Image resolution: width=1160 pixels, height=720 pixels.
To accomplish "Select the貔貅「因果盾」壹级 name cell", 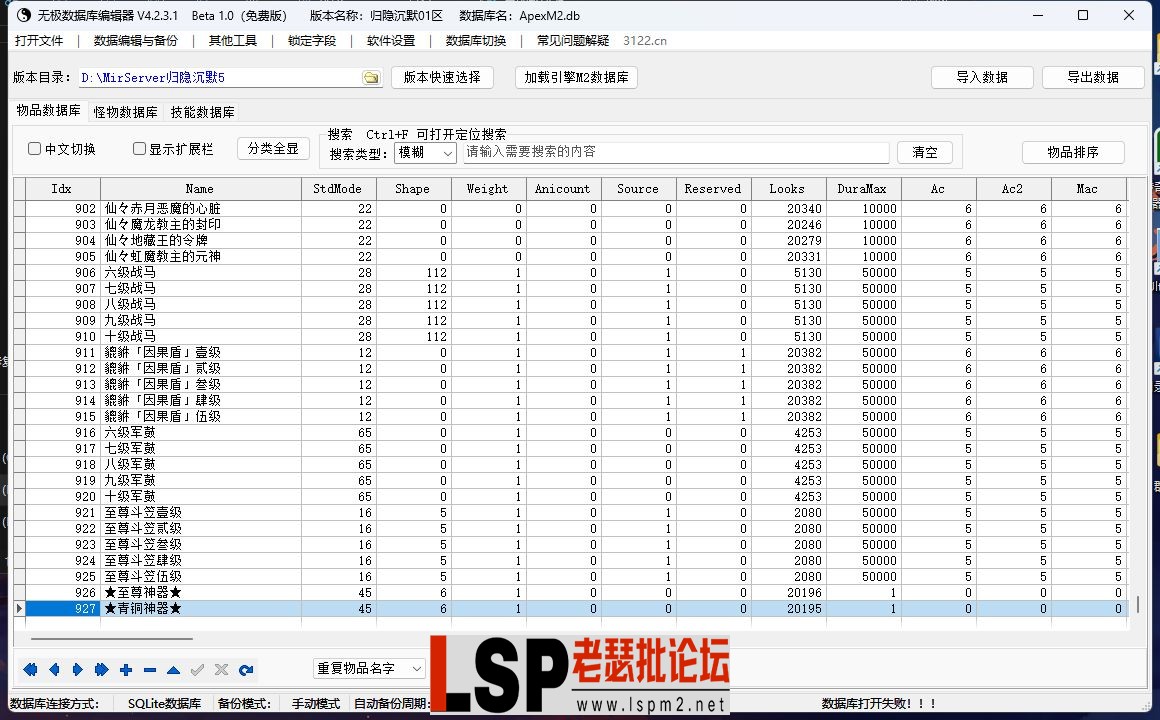I will pos(200,352).
